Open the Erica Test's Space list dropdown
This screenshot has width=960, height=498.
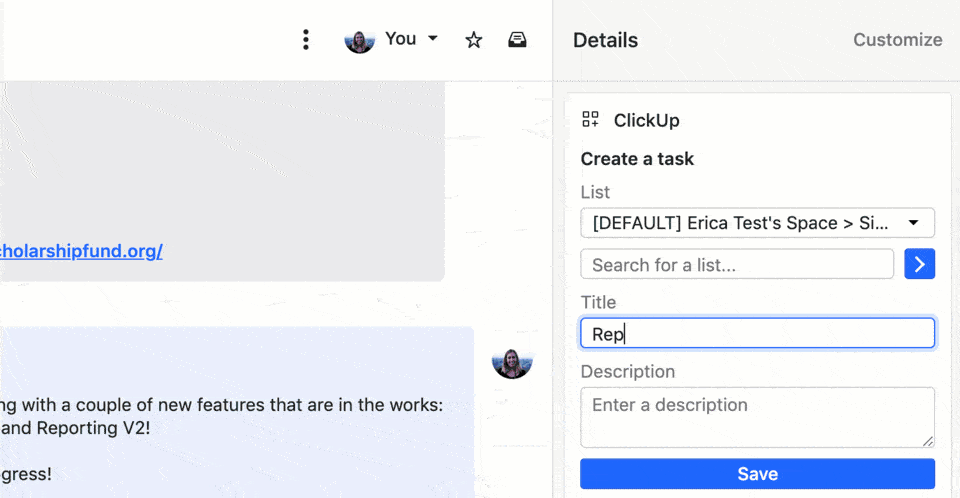coord(757,223)
